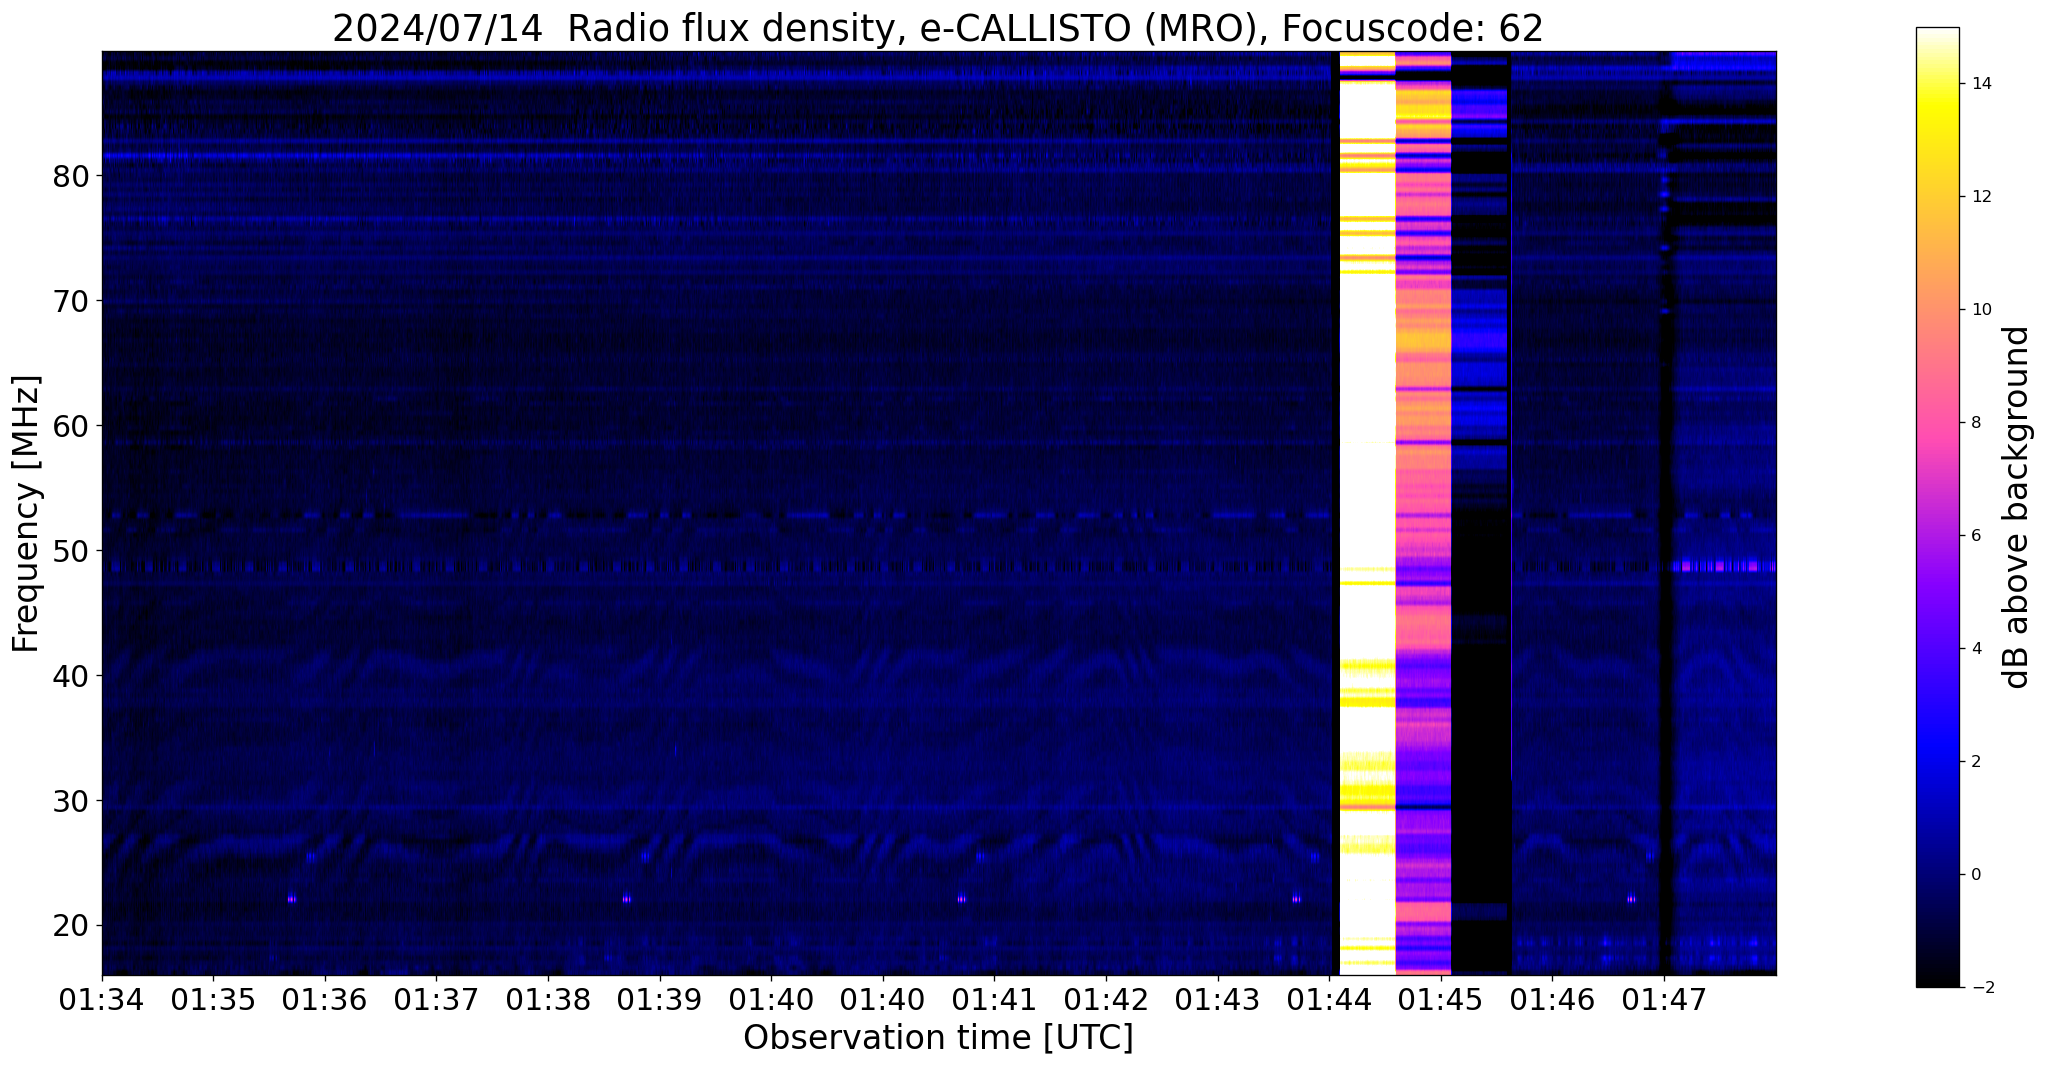Click the bright pink 49 MHz streak after 01:47
2047x1067 pixels.
[x=1725, y=567]
